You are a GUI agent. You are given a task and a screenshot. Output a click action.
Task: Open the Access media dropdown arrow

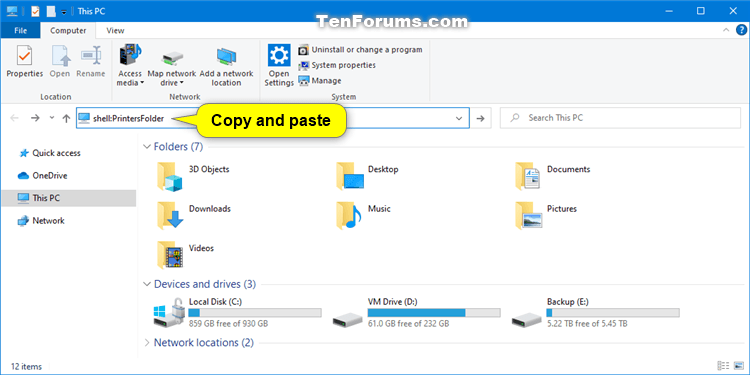[142, 83]
